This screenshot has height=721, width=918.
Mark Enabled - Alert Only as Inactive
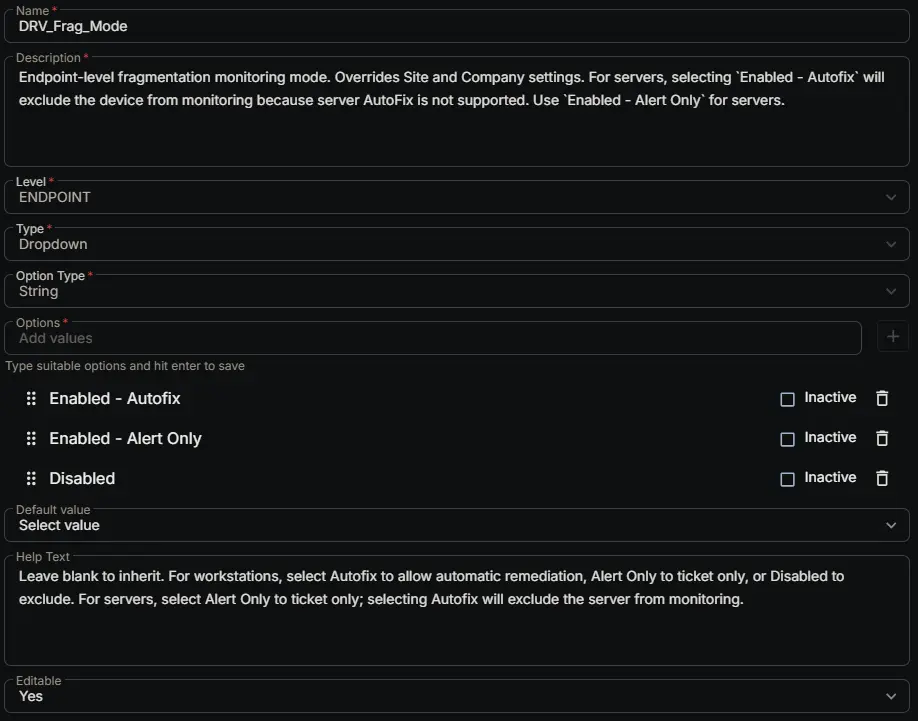(787, 439)
